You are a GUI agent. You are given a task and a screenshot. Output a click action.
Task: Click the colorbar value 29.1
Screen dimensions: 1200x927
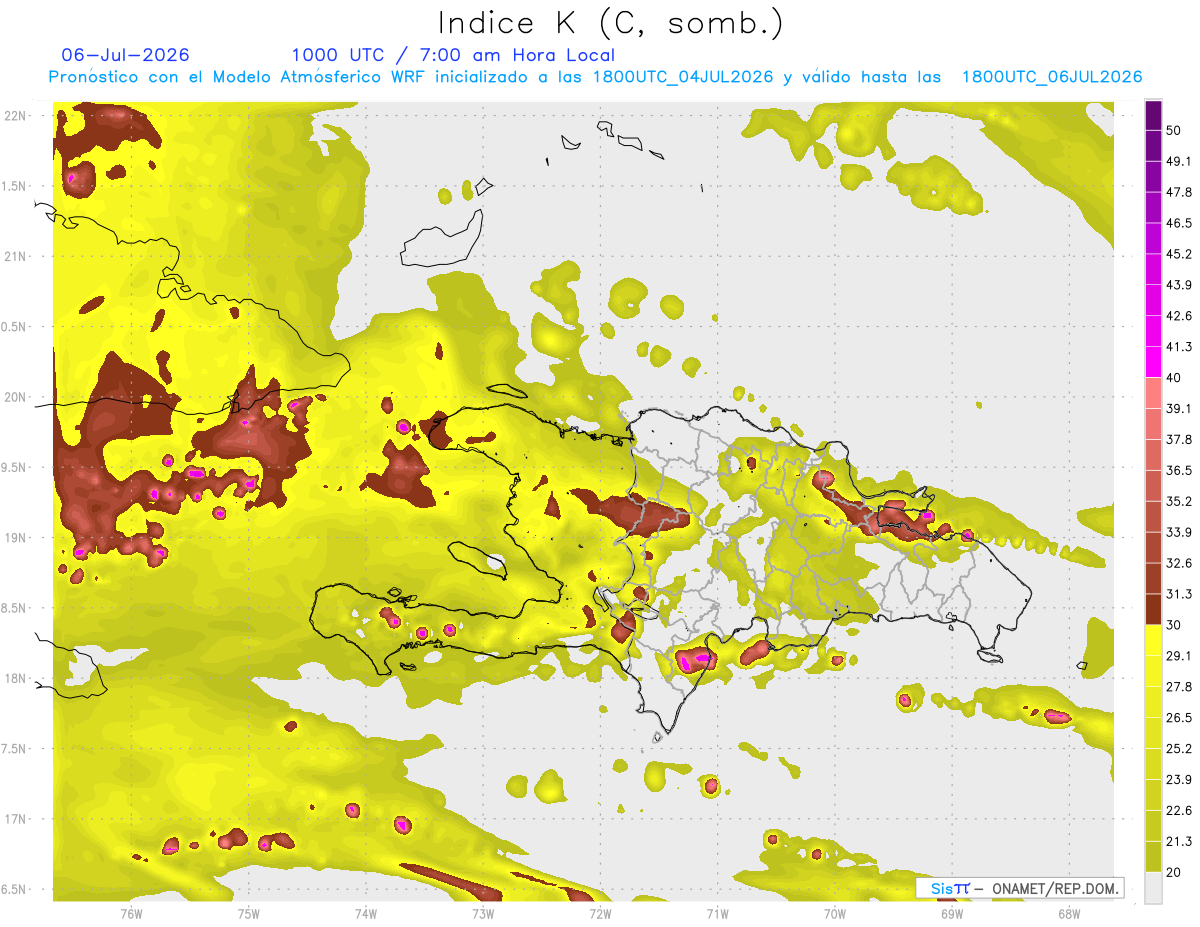pyautogui.click(x=1179, y=655)
